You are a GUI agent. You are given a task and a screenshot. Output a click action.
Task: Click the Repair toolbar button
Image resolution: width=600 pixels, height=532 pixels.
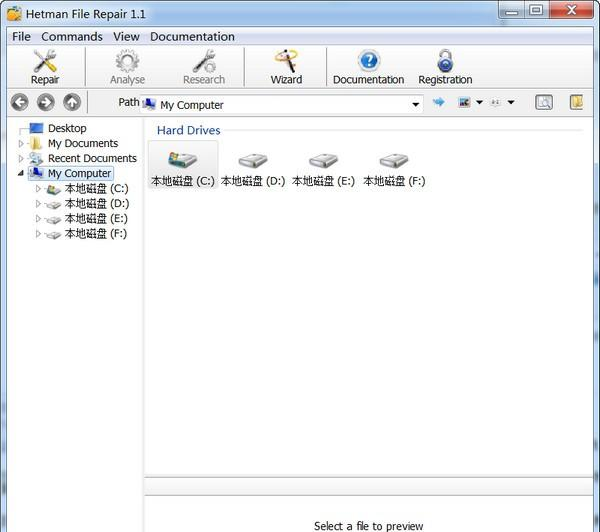pos(45,67)
